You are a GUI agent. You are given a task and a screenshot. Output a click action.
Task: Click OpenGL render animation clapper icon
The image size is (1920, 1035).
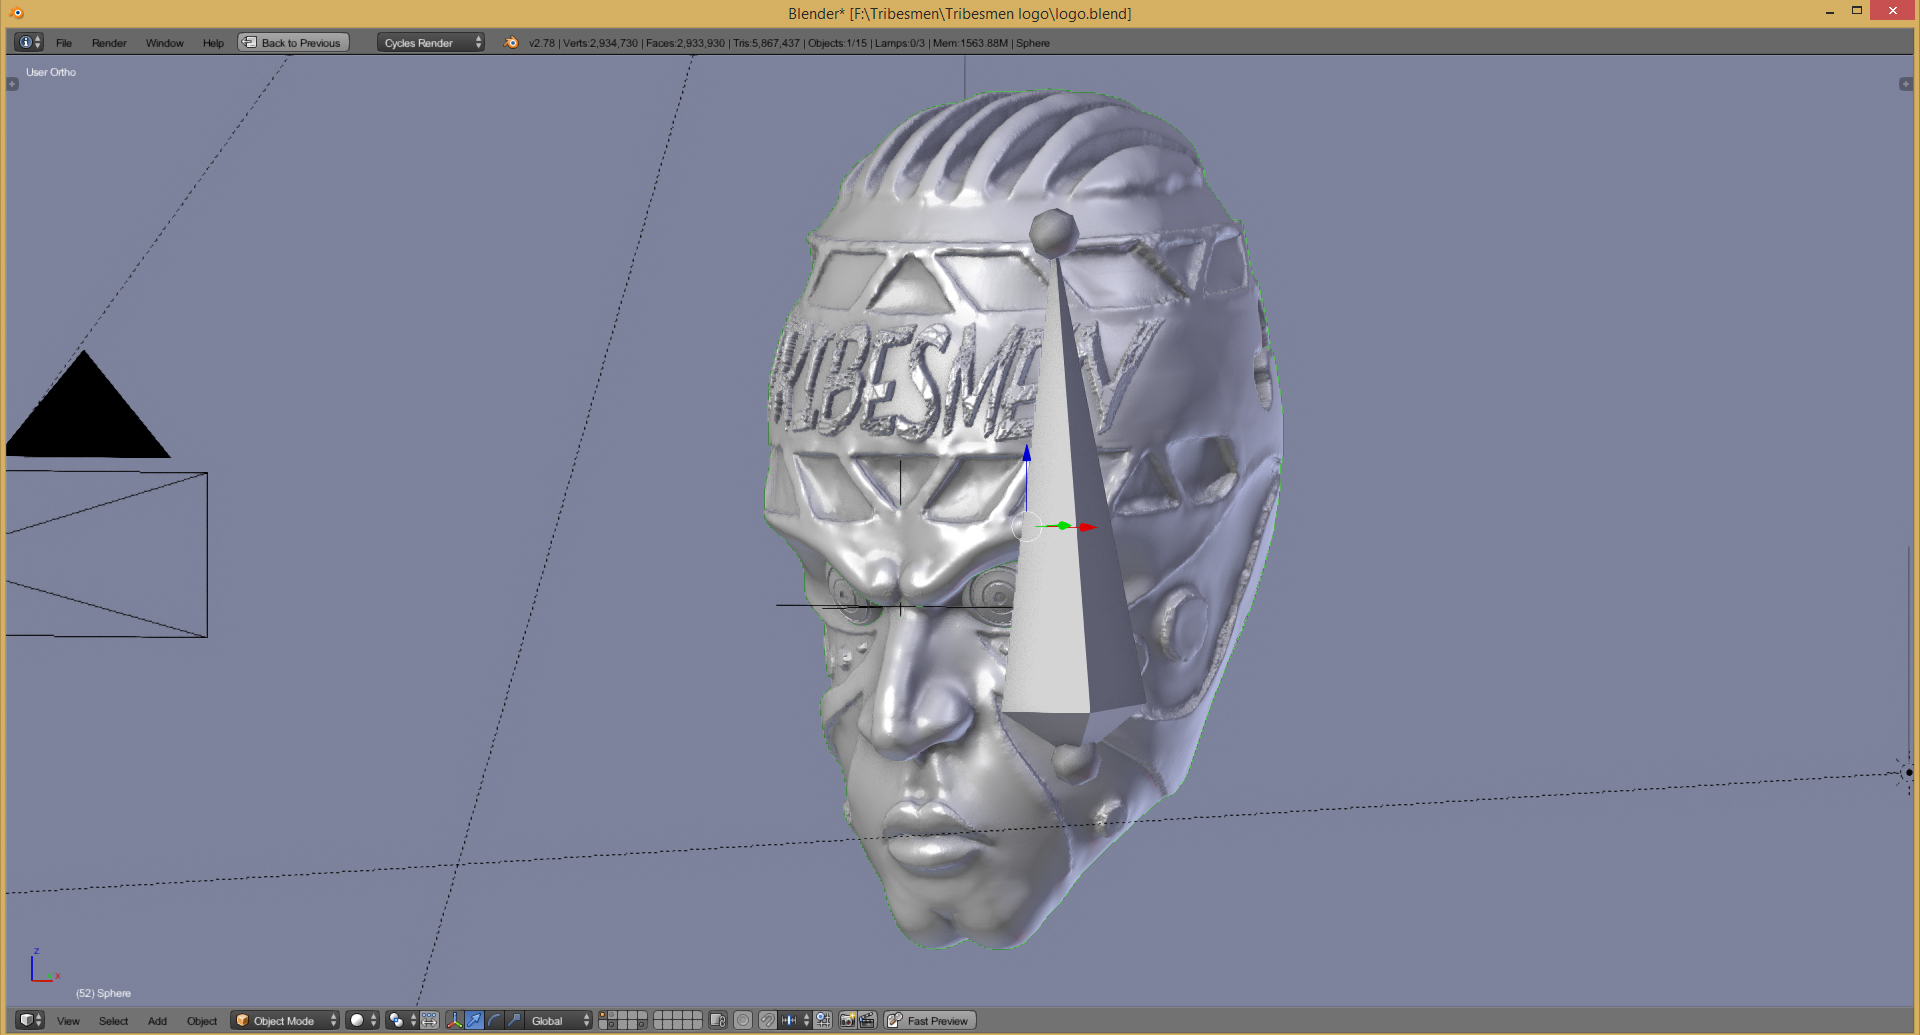(x=867, y=1020)
